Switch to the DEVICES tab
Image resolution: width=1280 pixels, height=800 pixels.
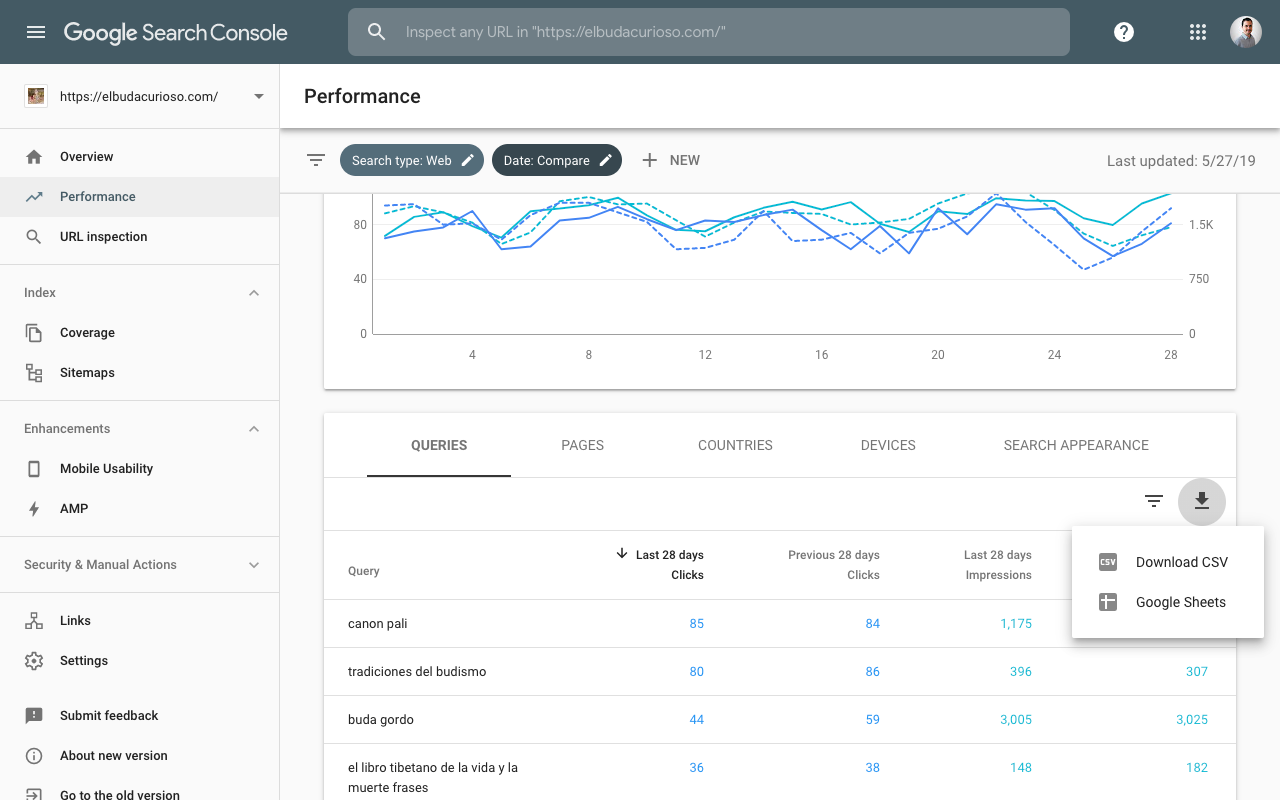pyautogui.click(x=888, y=446)
